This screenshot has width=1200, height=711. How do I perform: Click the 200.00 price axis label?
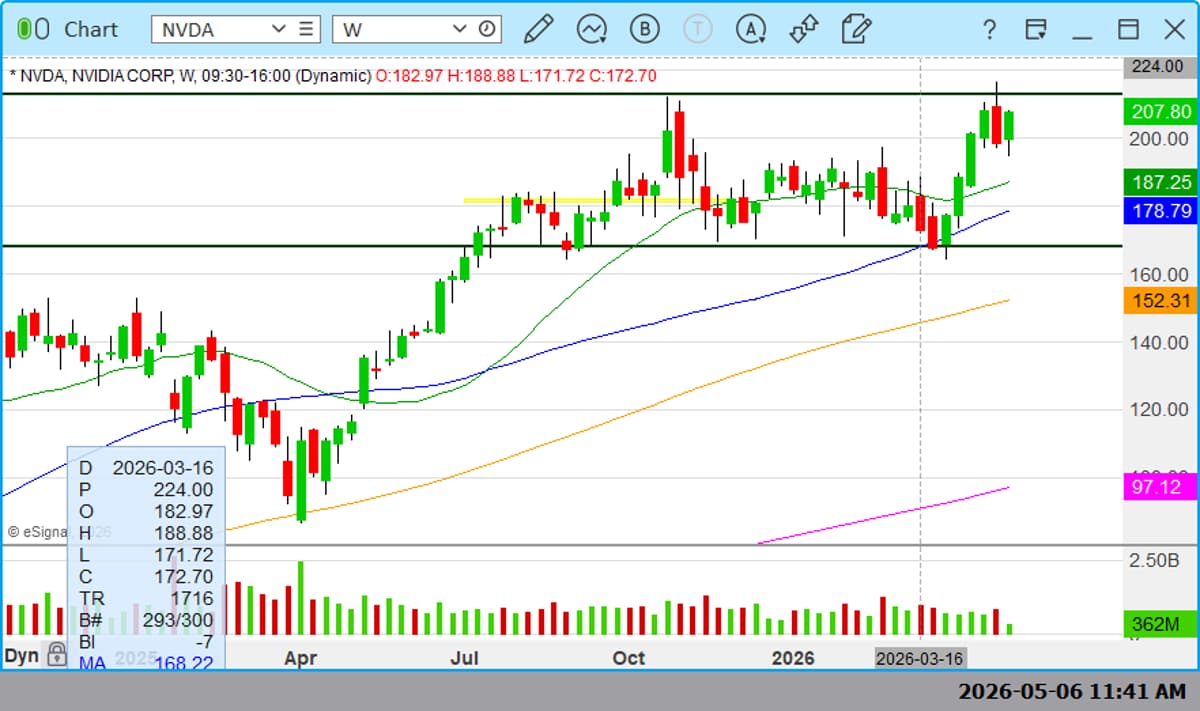point(1158,138)
